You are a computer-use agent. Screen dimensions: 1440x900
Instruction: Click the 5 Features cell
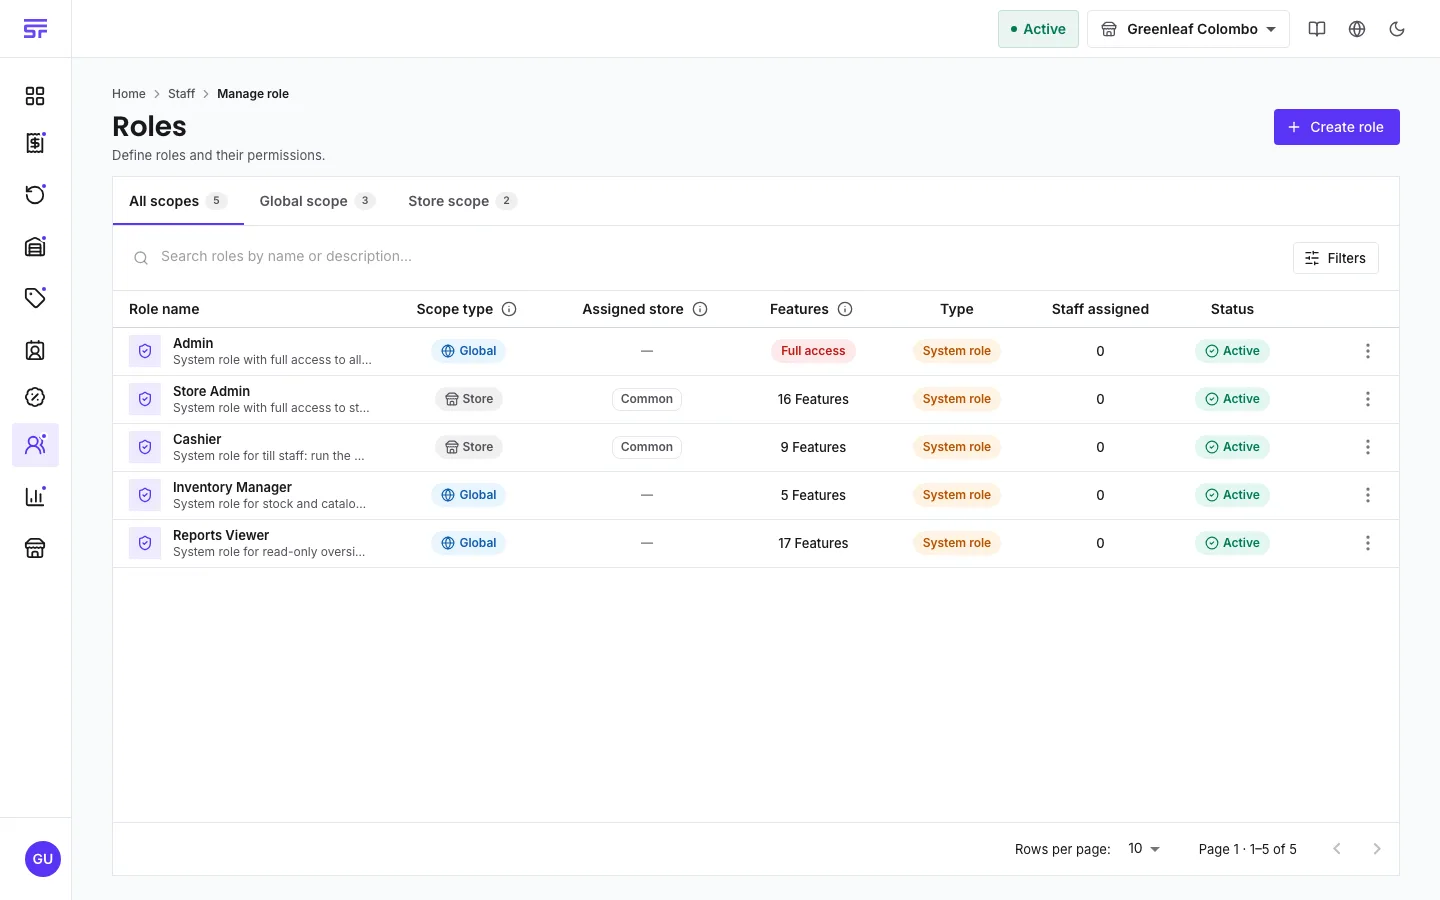coord(813,495)
